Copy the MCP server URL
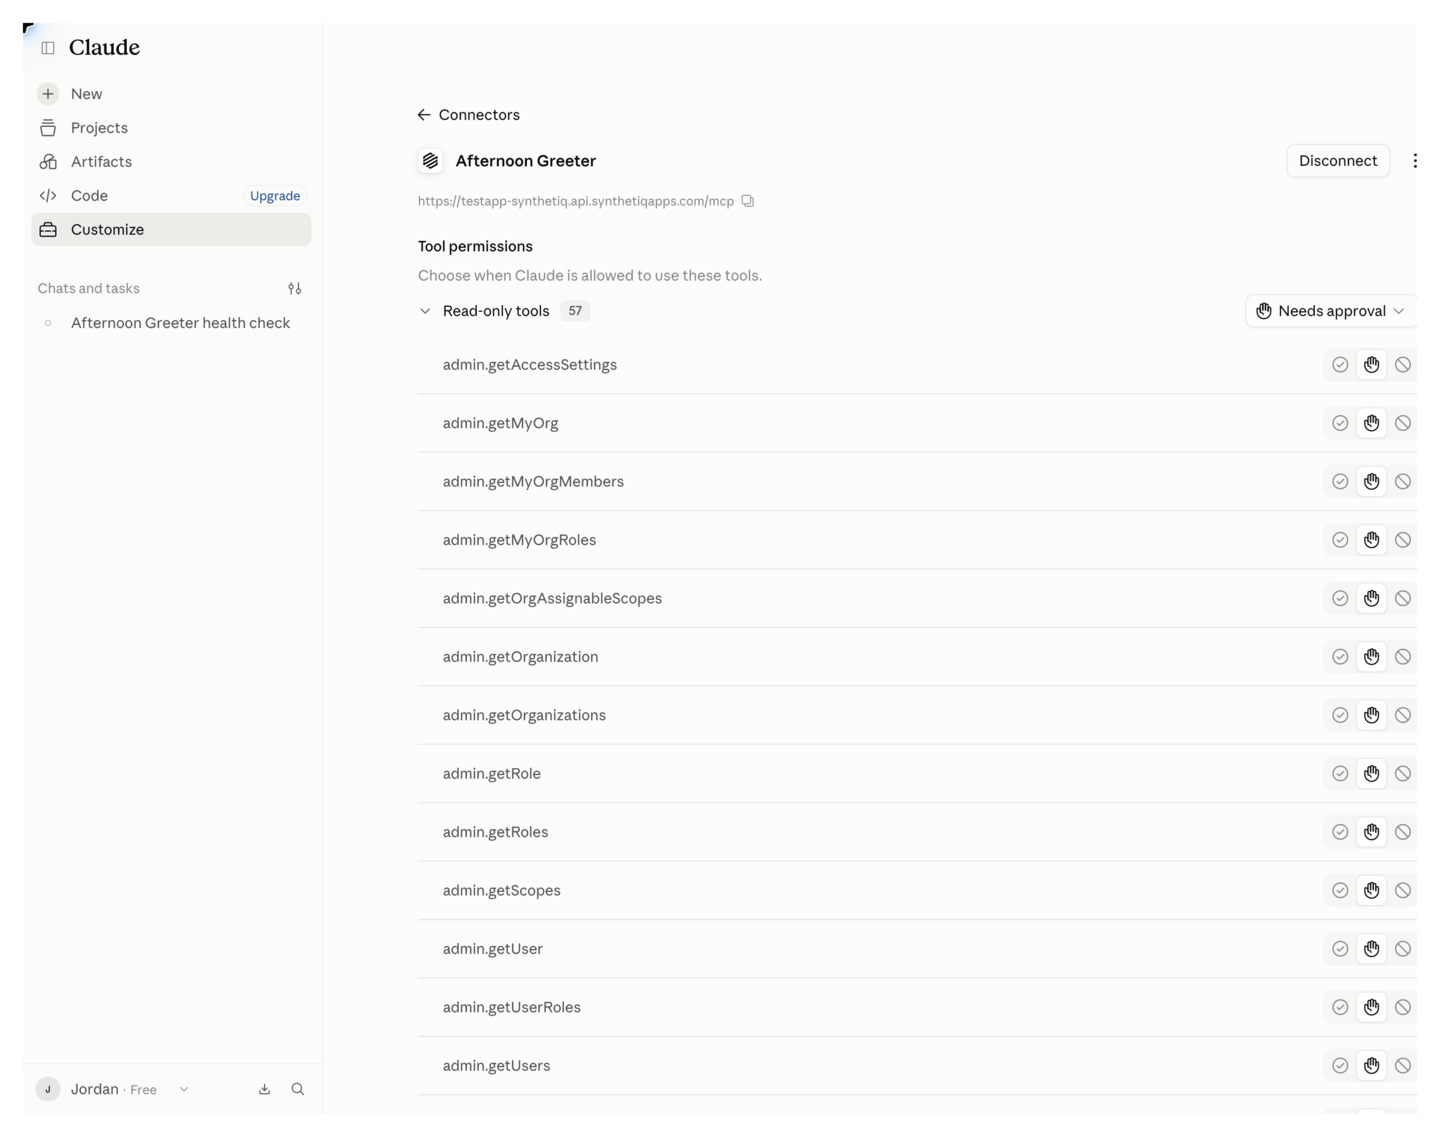This screenshot has height=1137, width=1440. pos(748,201)
